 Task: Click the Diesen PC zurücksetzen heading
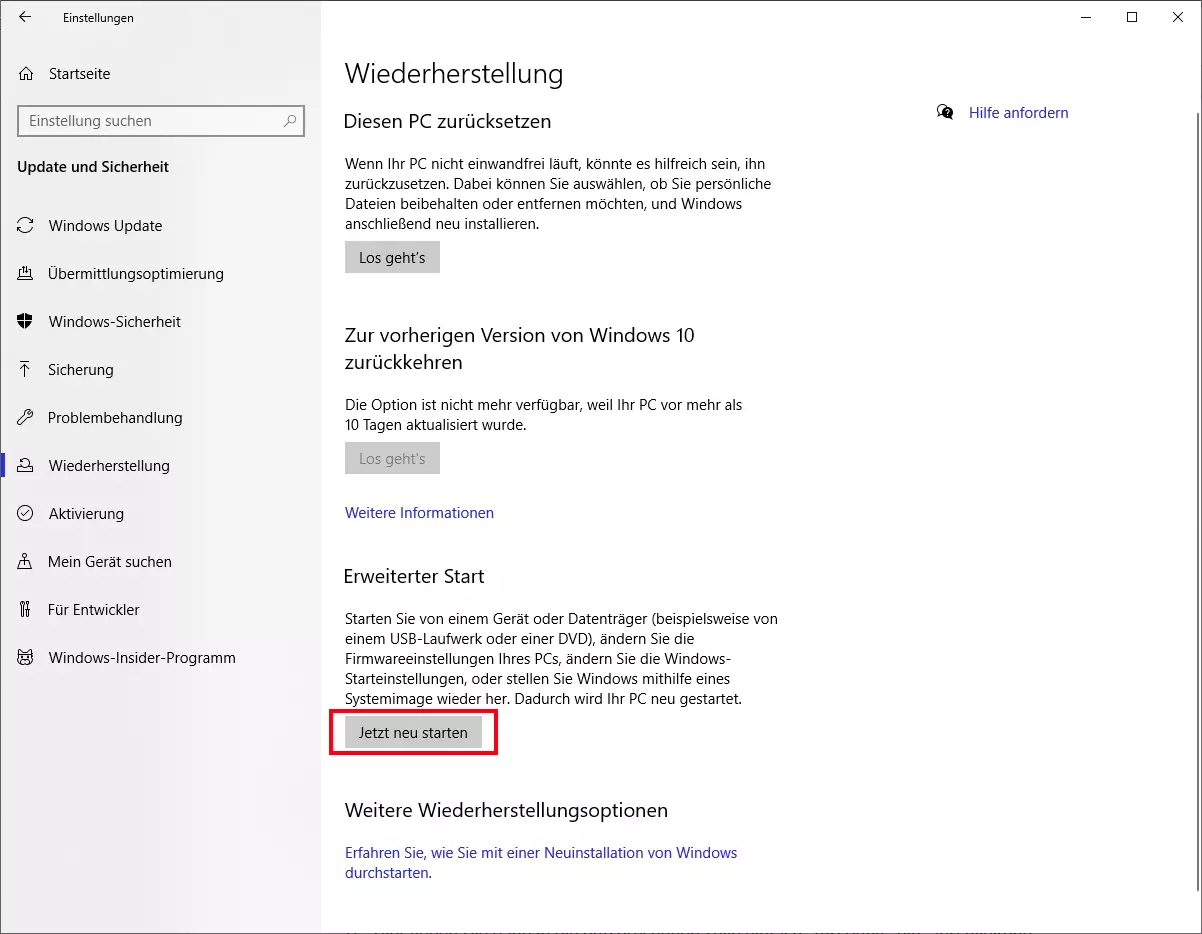(447, 121)
